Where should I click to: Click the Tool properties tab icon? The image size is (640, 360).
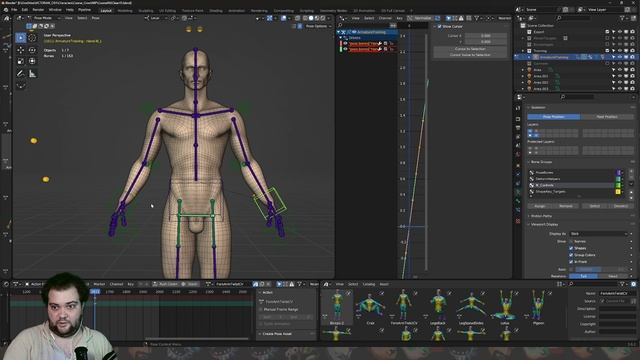(x=518, y=108)
